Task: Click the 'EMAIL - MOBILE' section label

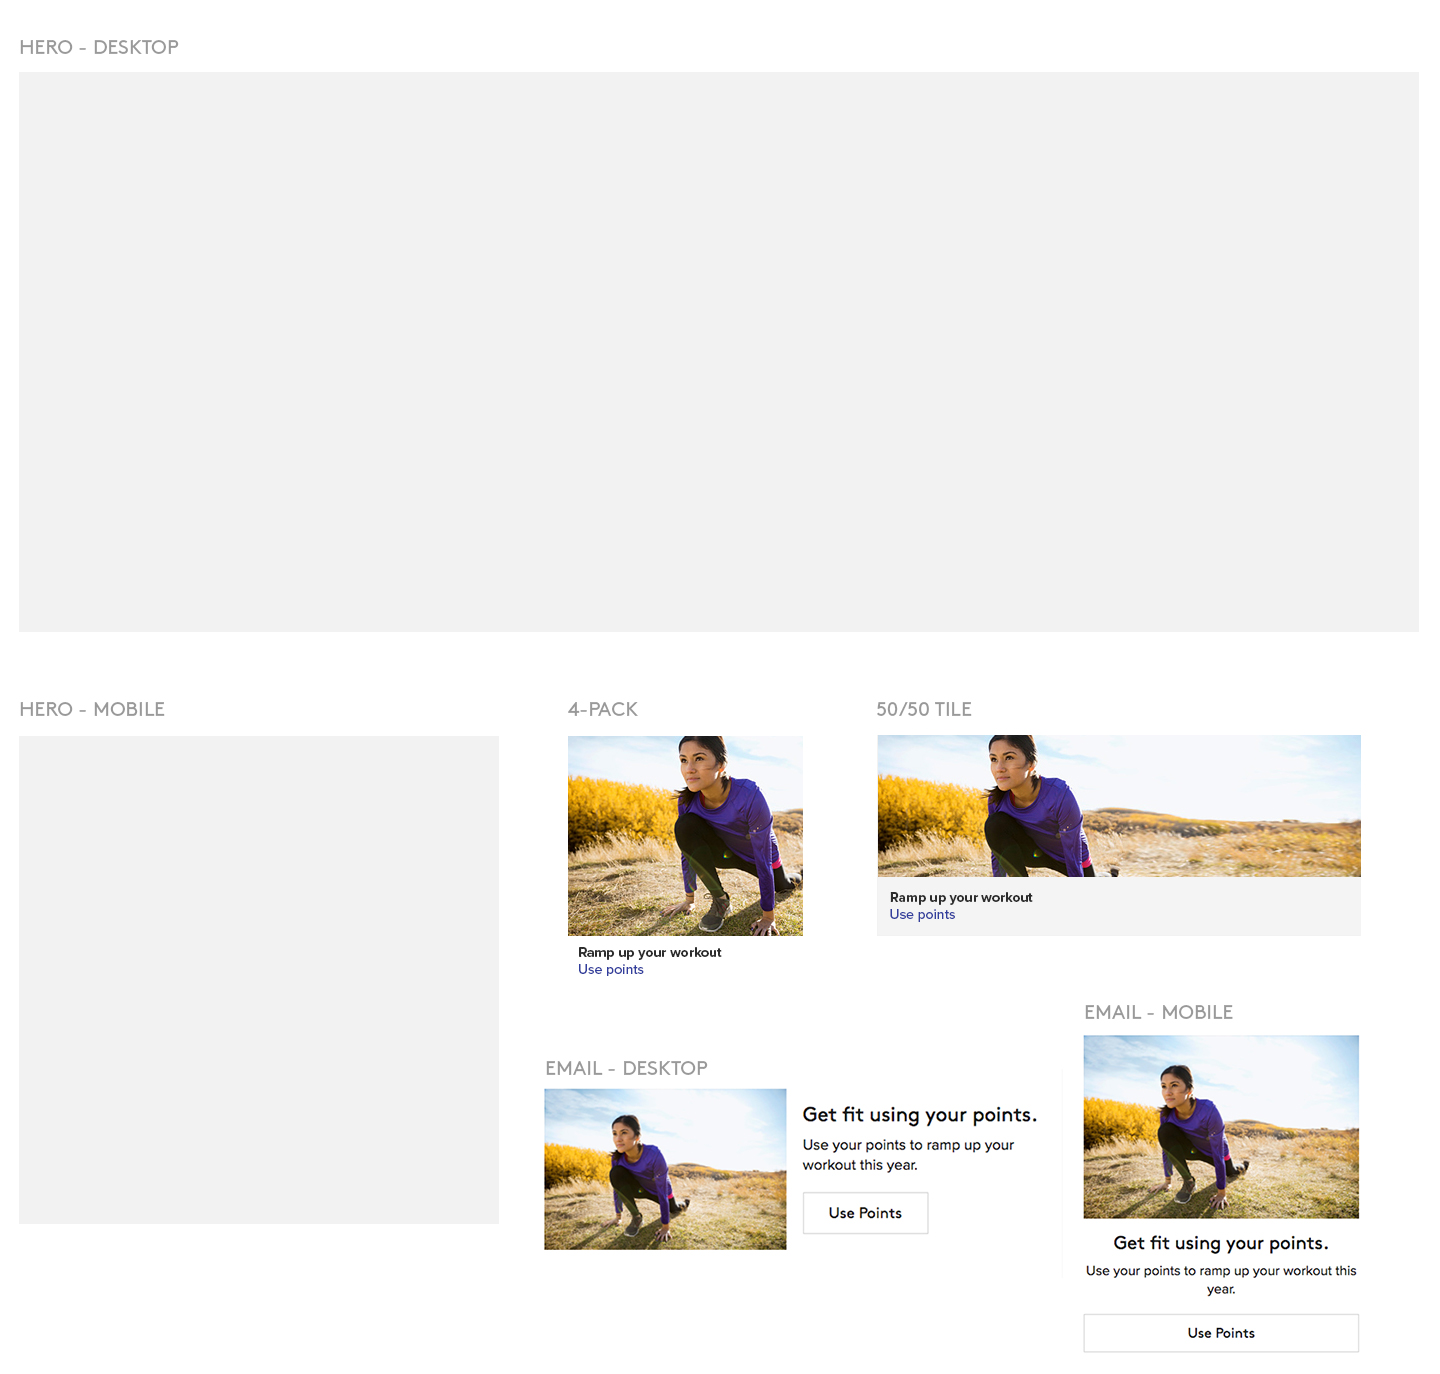Action: [x=1158, y=1012]
